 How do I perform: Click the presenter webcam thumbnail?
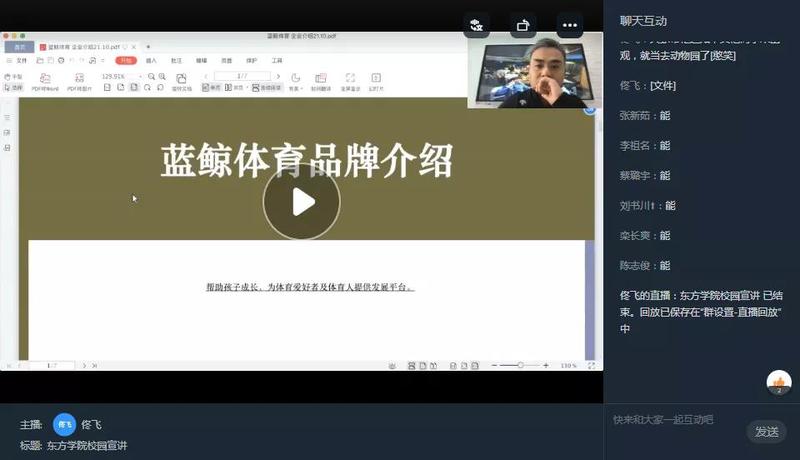tap(534, 70)
